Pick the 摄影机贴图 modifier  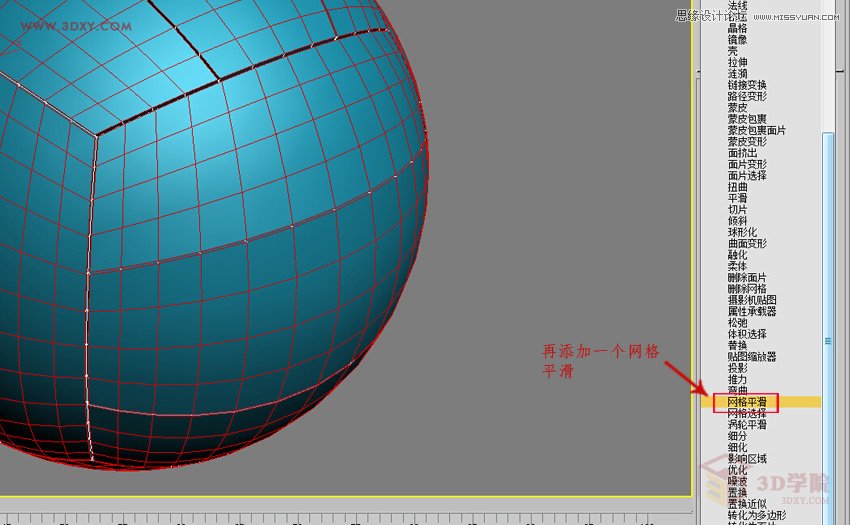point(751,300)
